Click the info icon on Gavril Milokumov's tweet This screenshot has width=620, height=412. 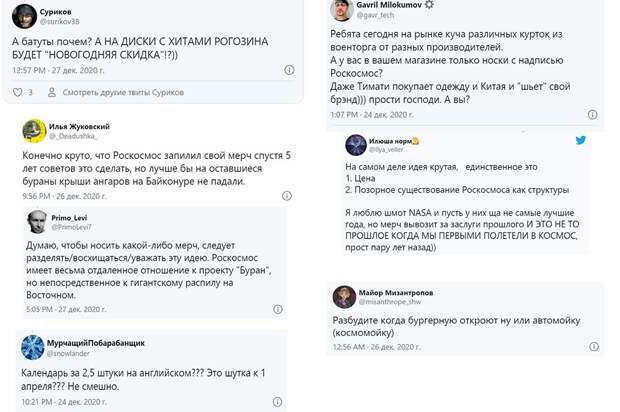point(592,115)
